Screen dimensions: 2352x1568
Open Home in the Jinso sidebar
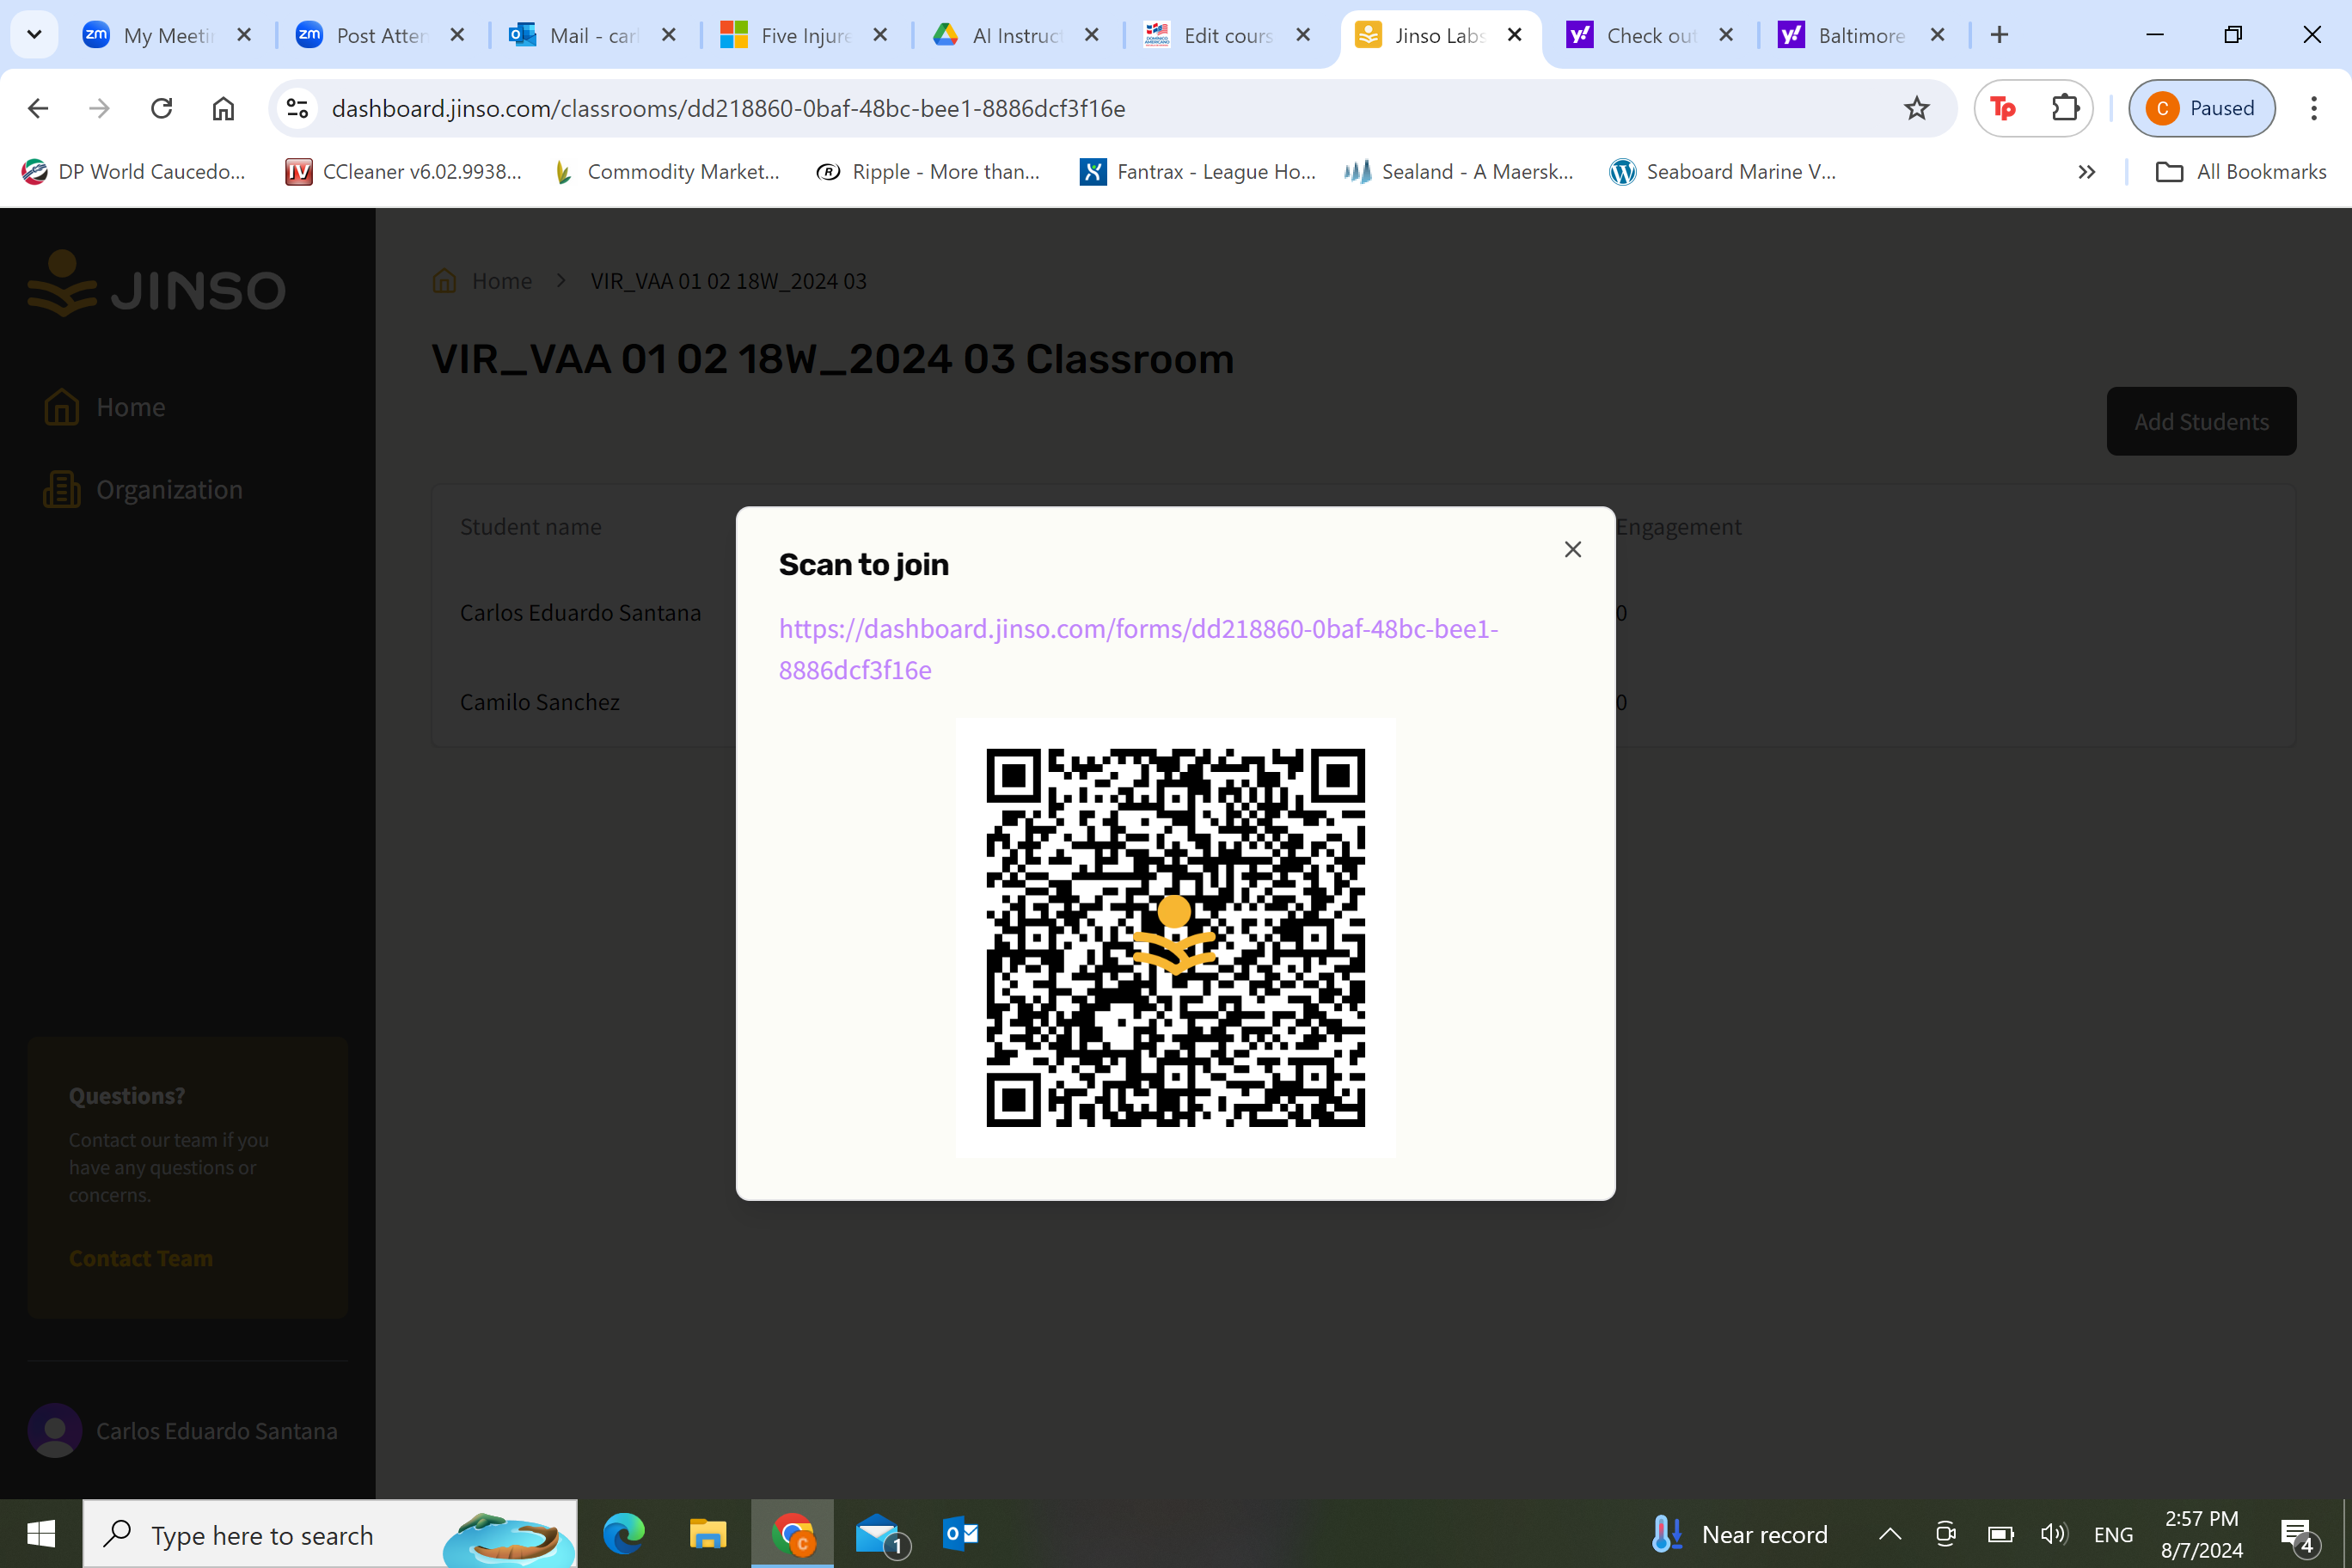[x=105, y=407]
